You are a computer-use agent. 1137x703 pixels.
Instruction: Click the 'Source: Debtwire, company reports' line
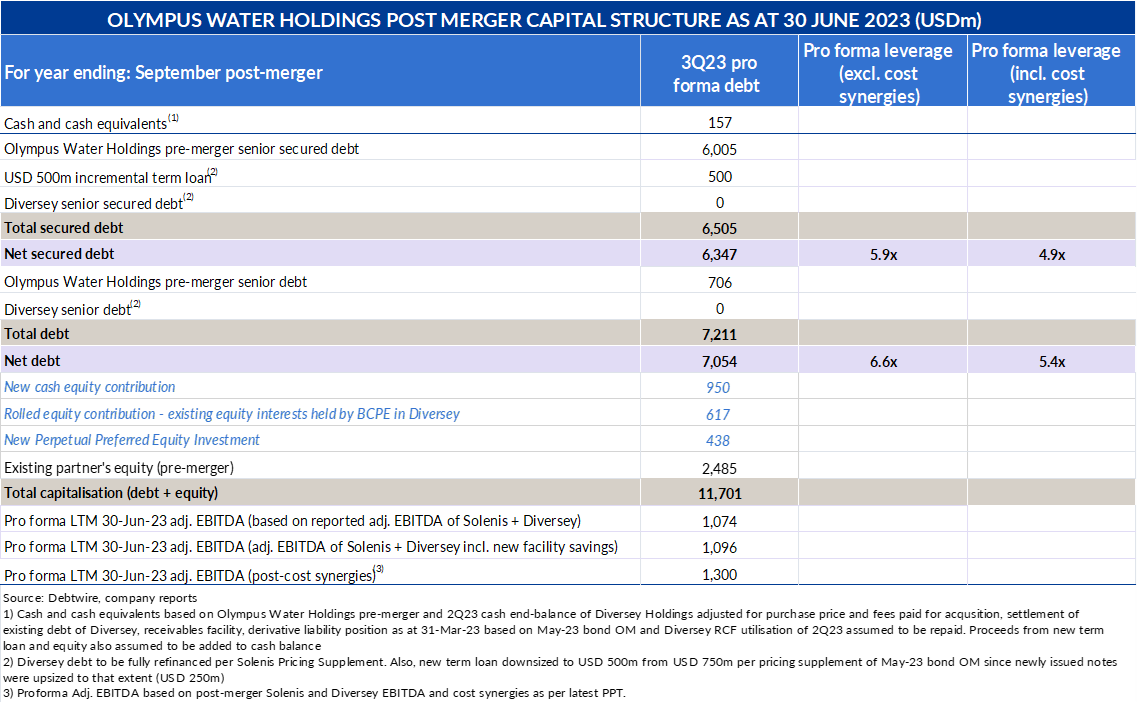click(x=100, y=598)
